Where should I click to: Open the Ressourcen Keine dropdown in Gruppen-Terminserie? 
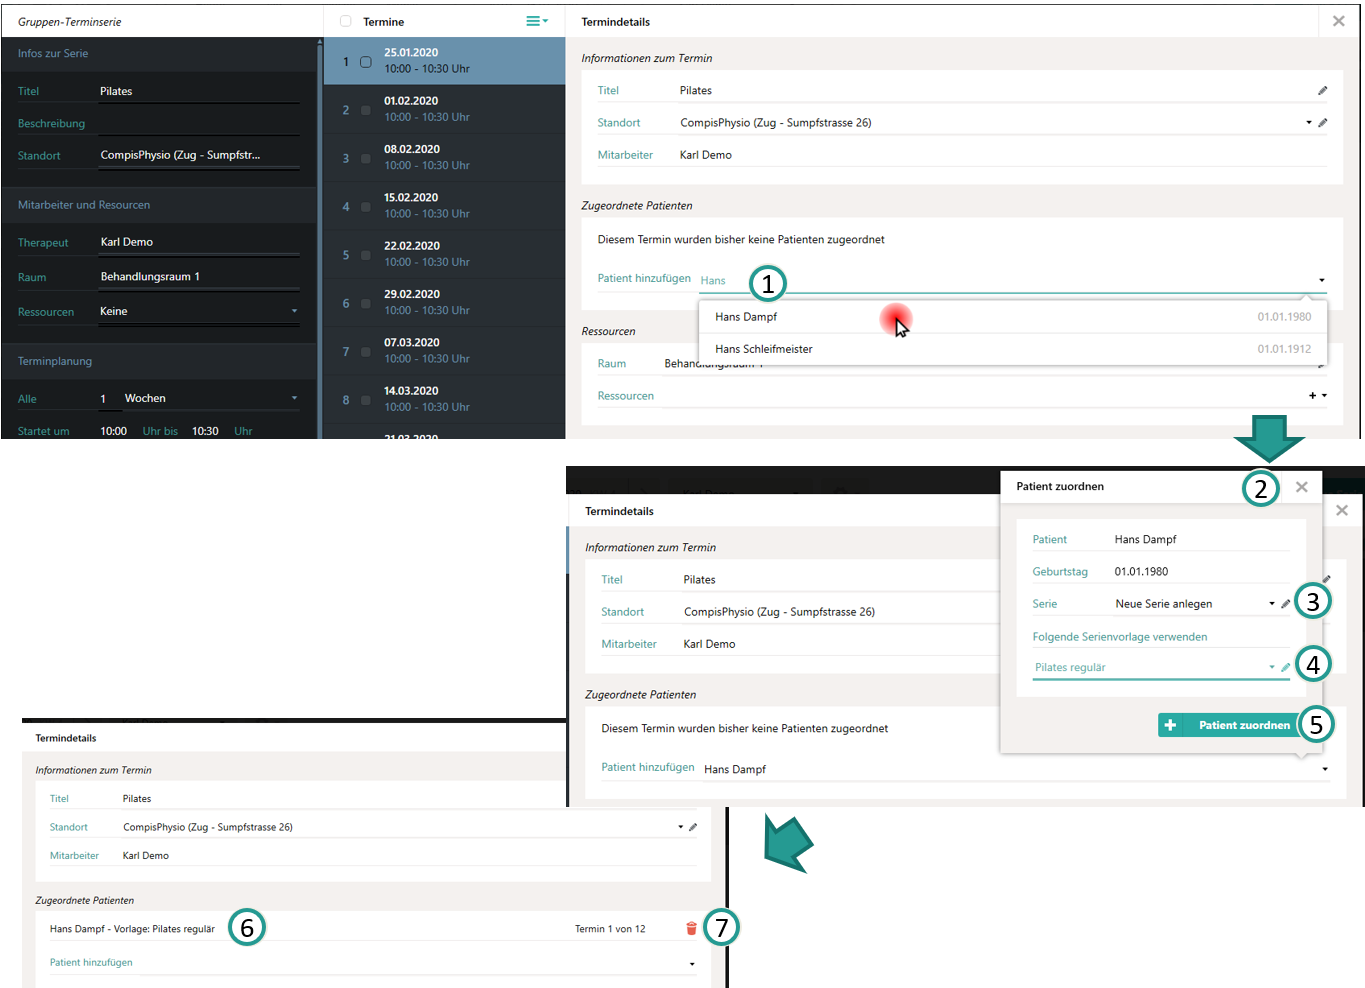coord(294,311)
